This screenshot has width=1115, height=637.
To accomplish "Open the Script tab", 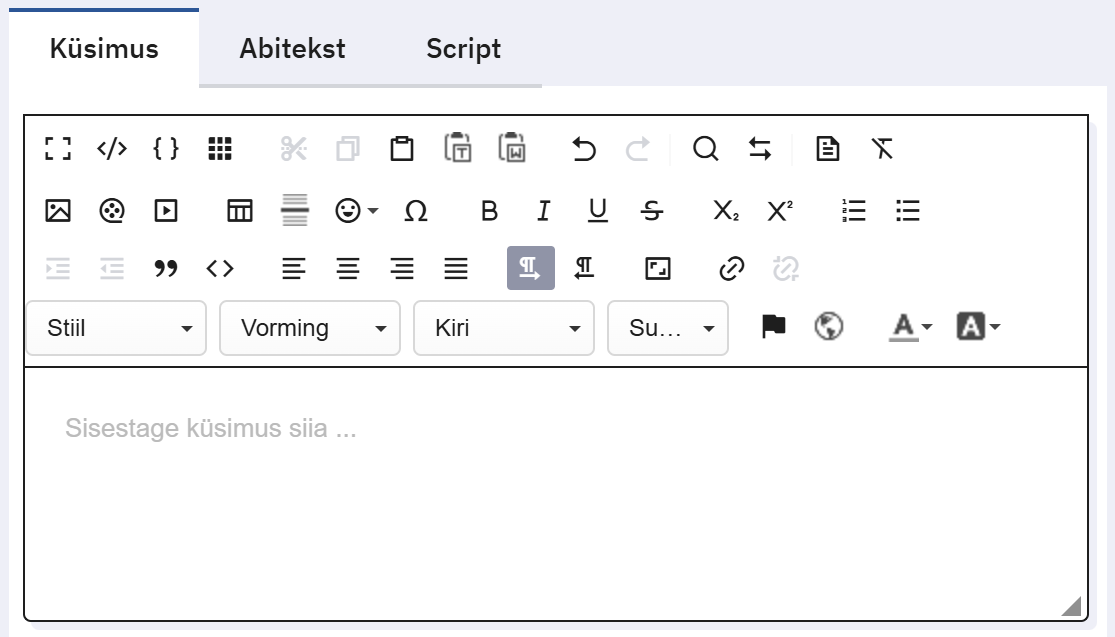I will [x=463, y=49].
